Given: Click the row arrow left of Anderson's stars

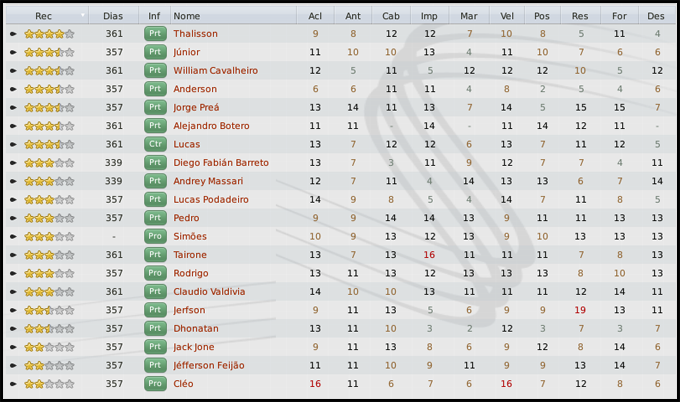Looking at the screenshot, I should coord(13,89).
